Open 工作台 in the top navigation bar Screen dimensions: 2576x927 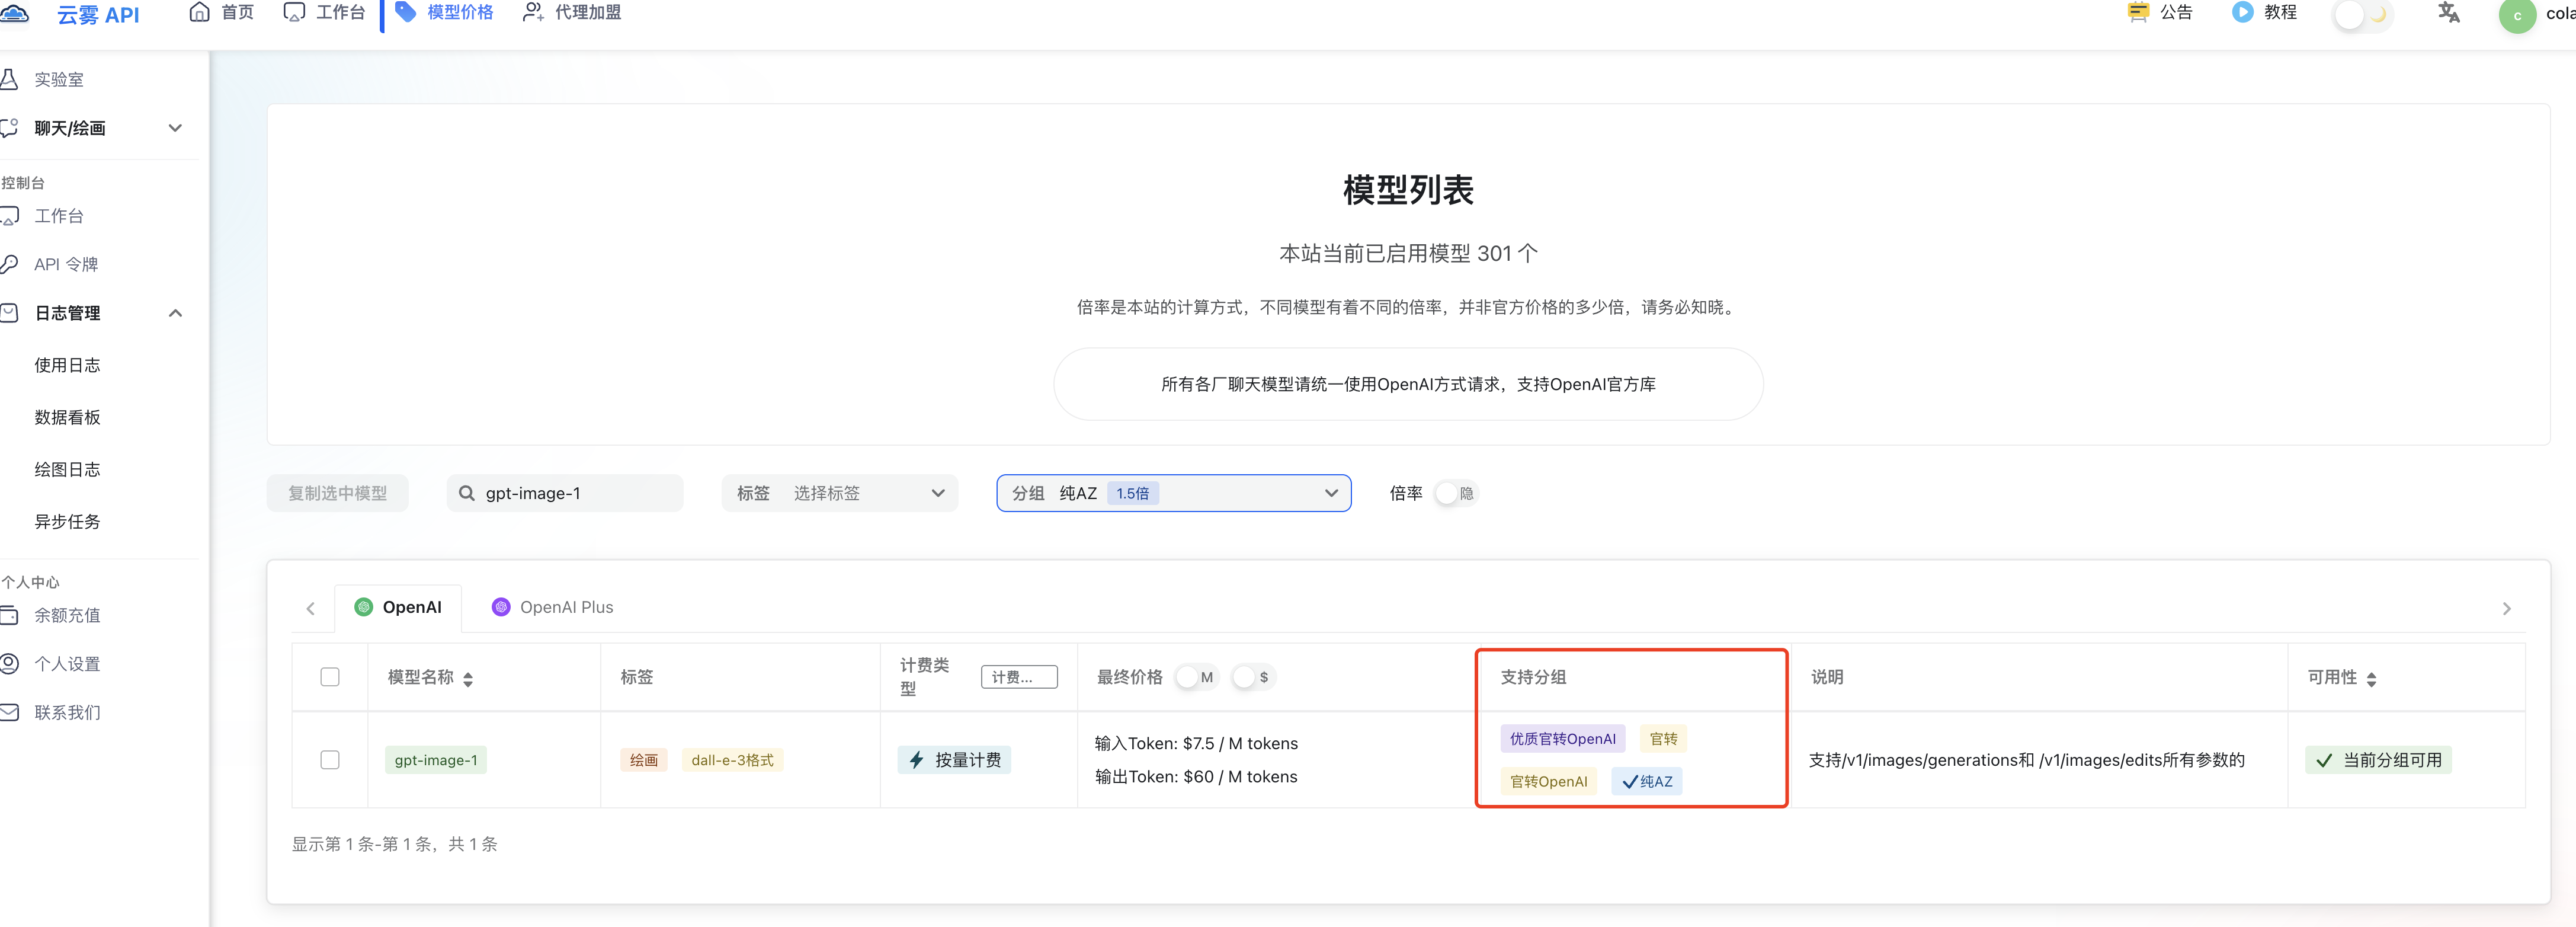pos(325,12)
